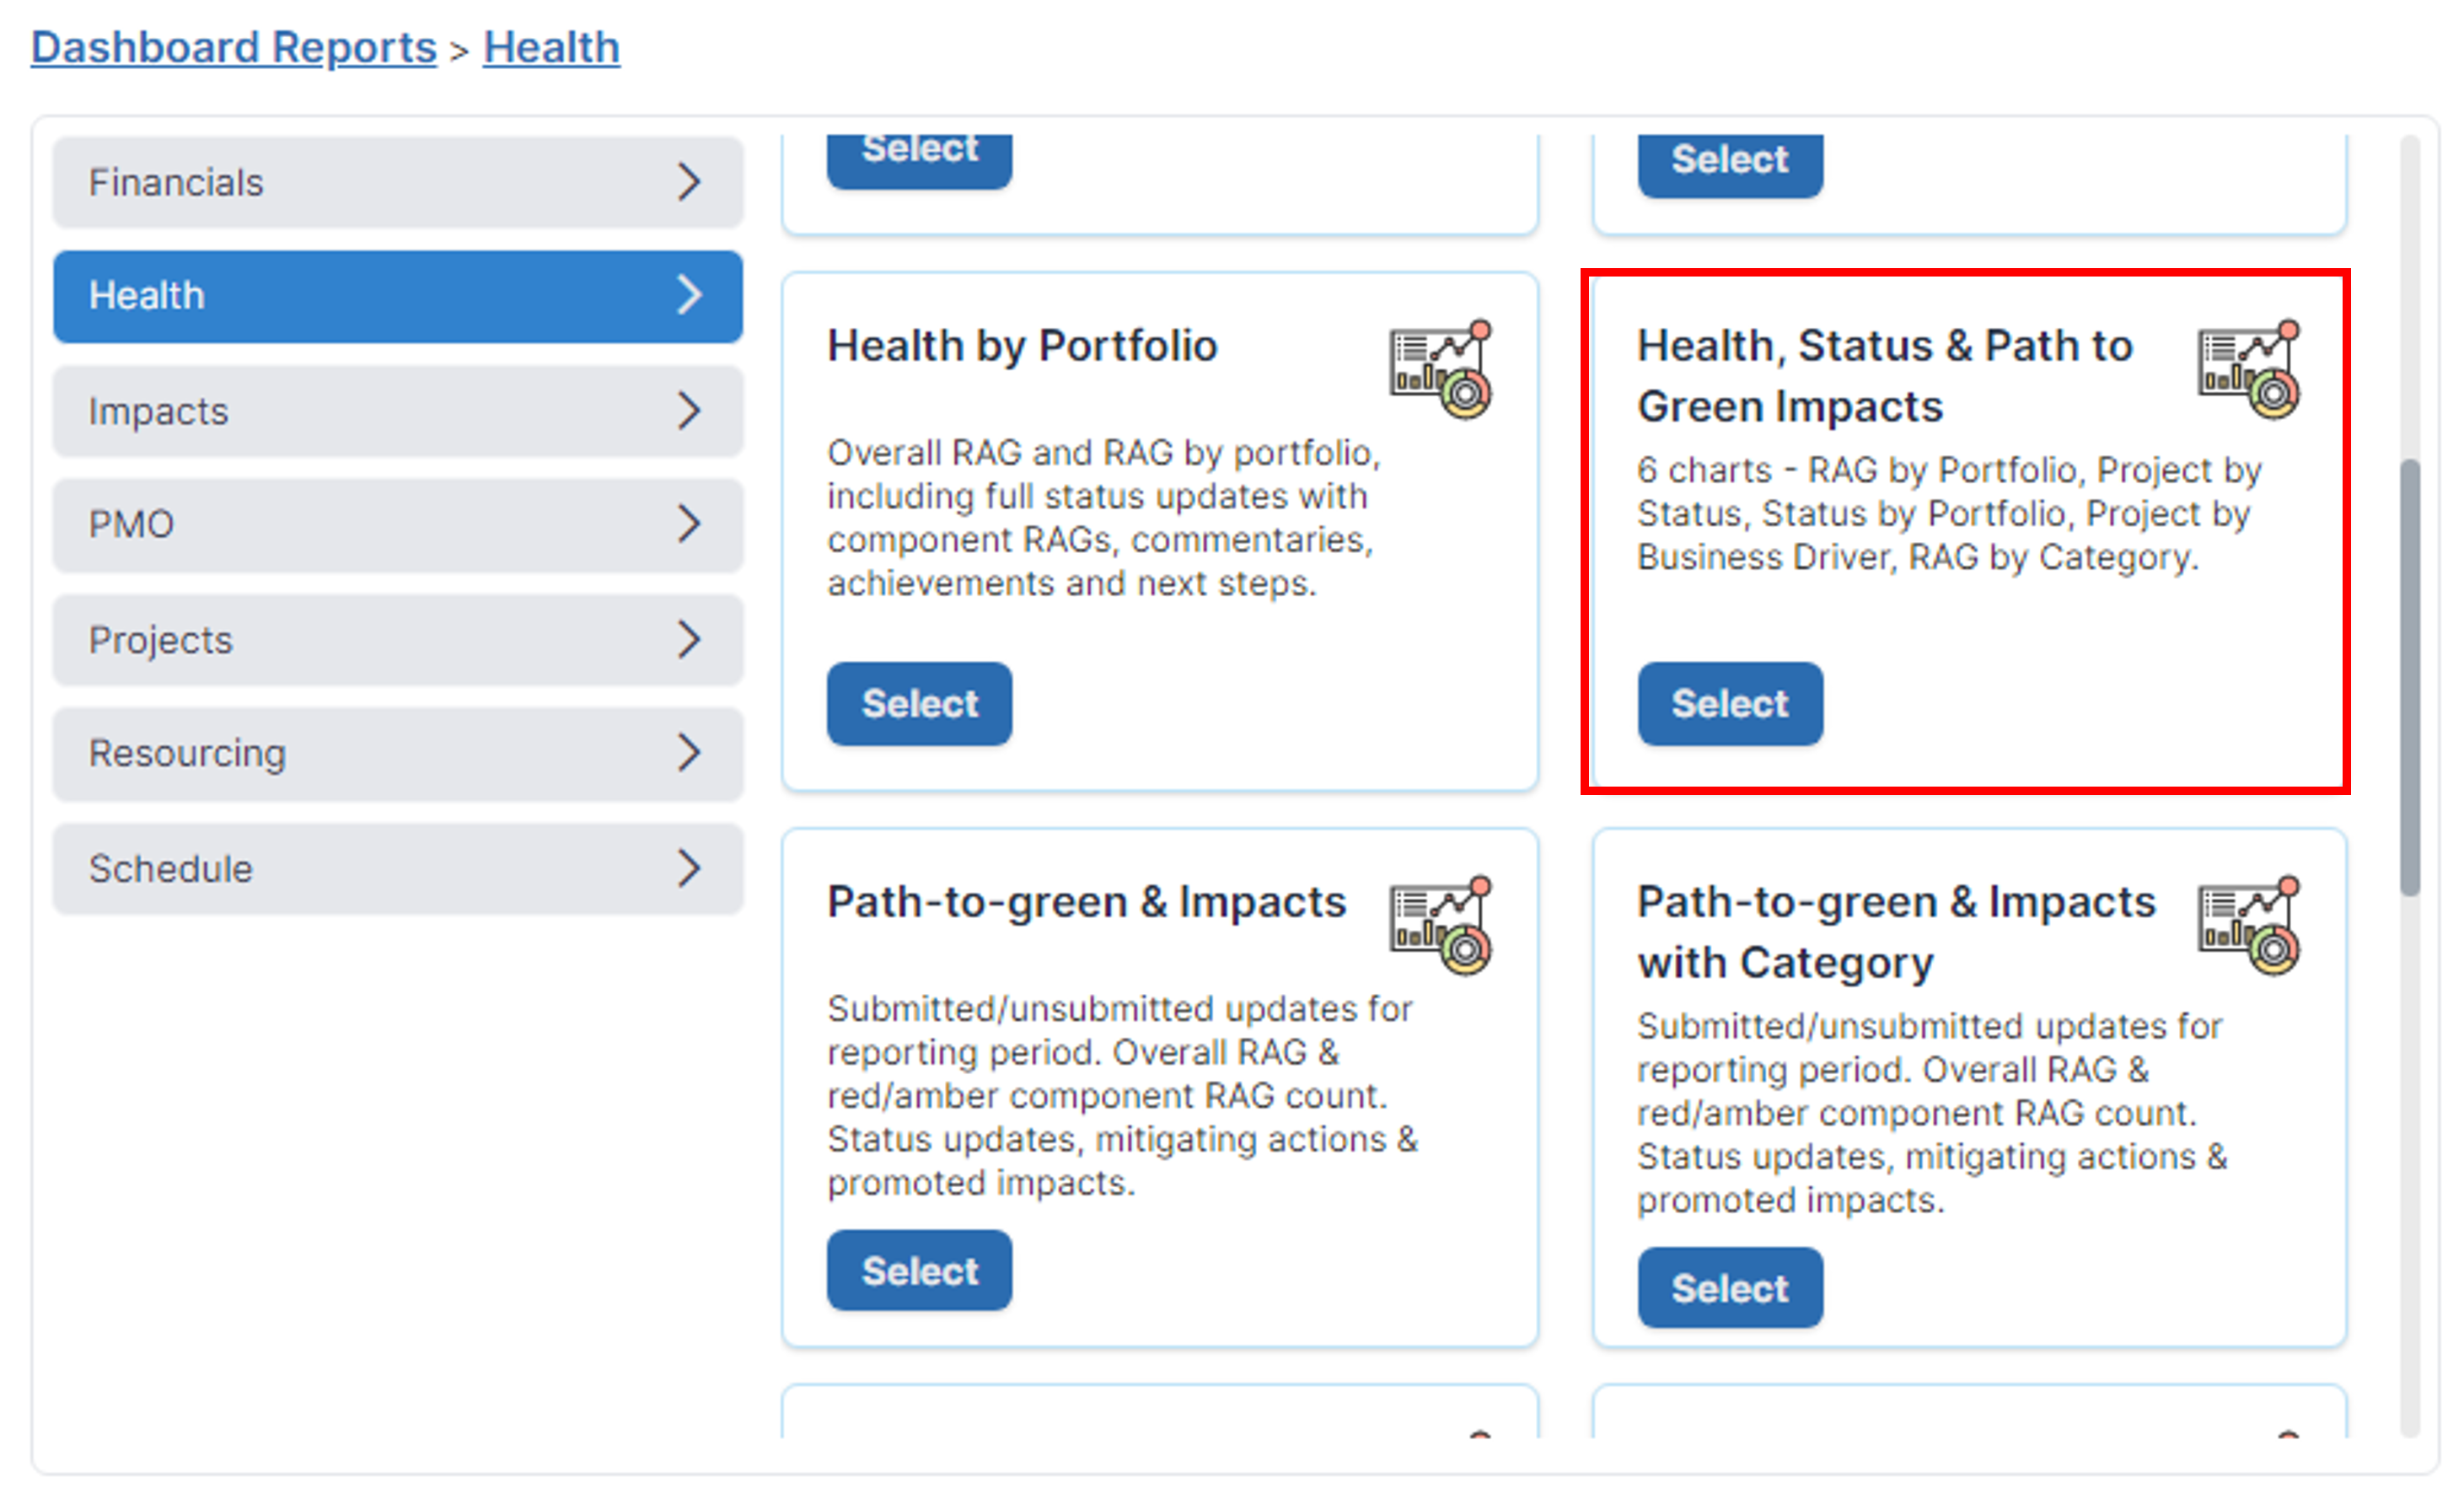Expand the Projects category chevron

[688, 639]
